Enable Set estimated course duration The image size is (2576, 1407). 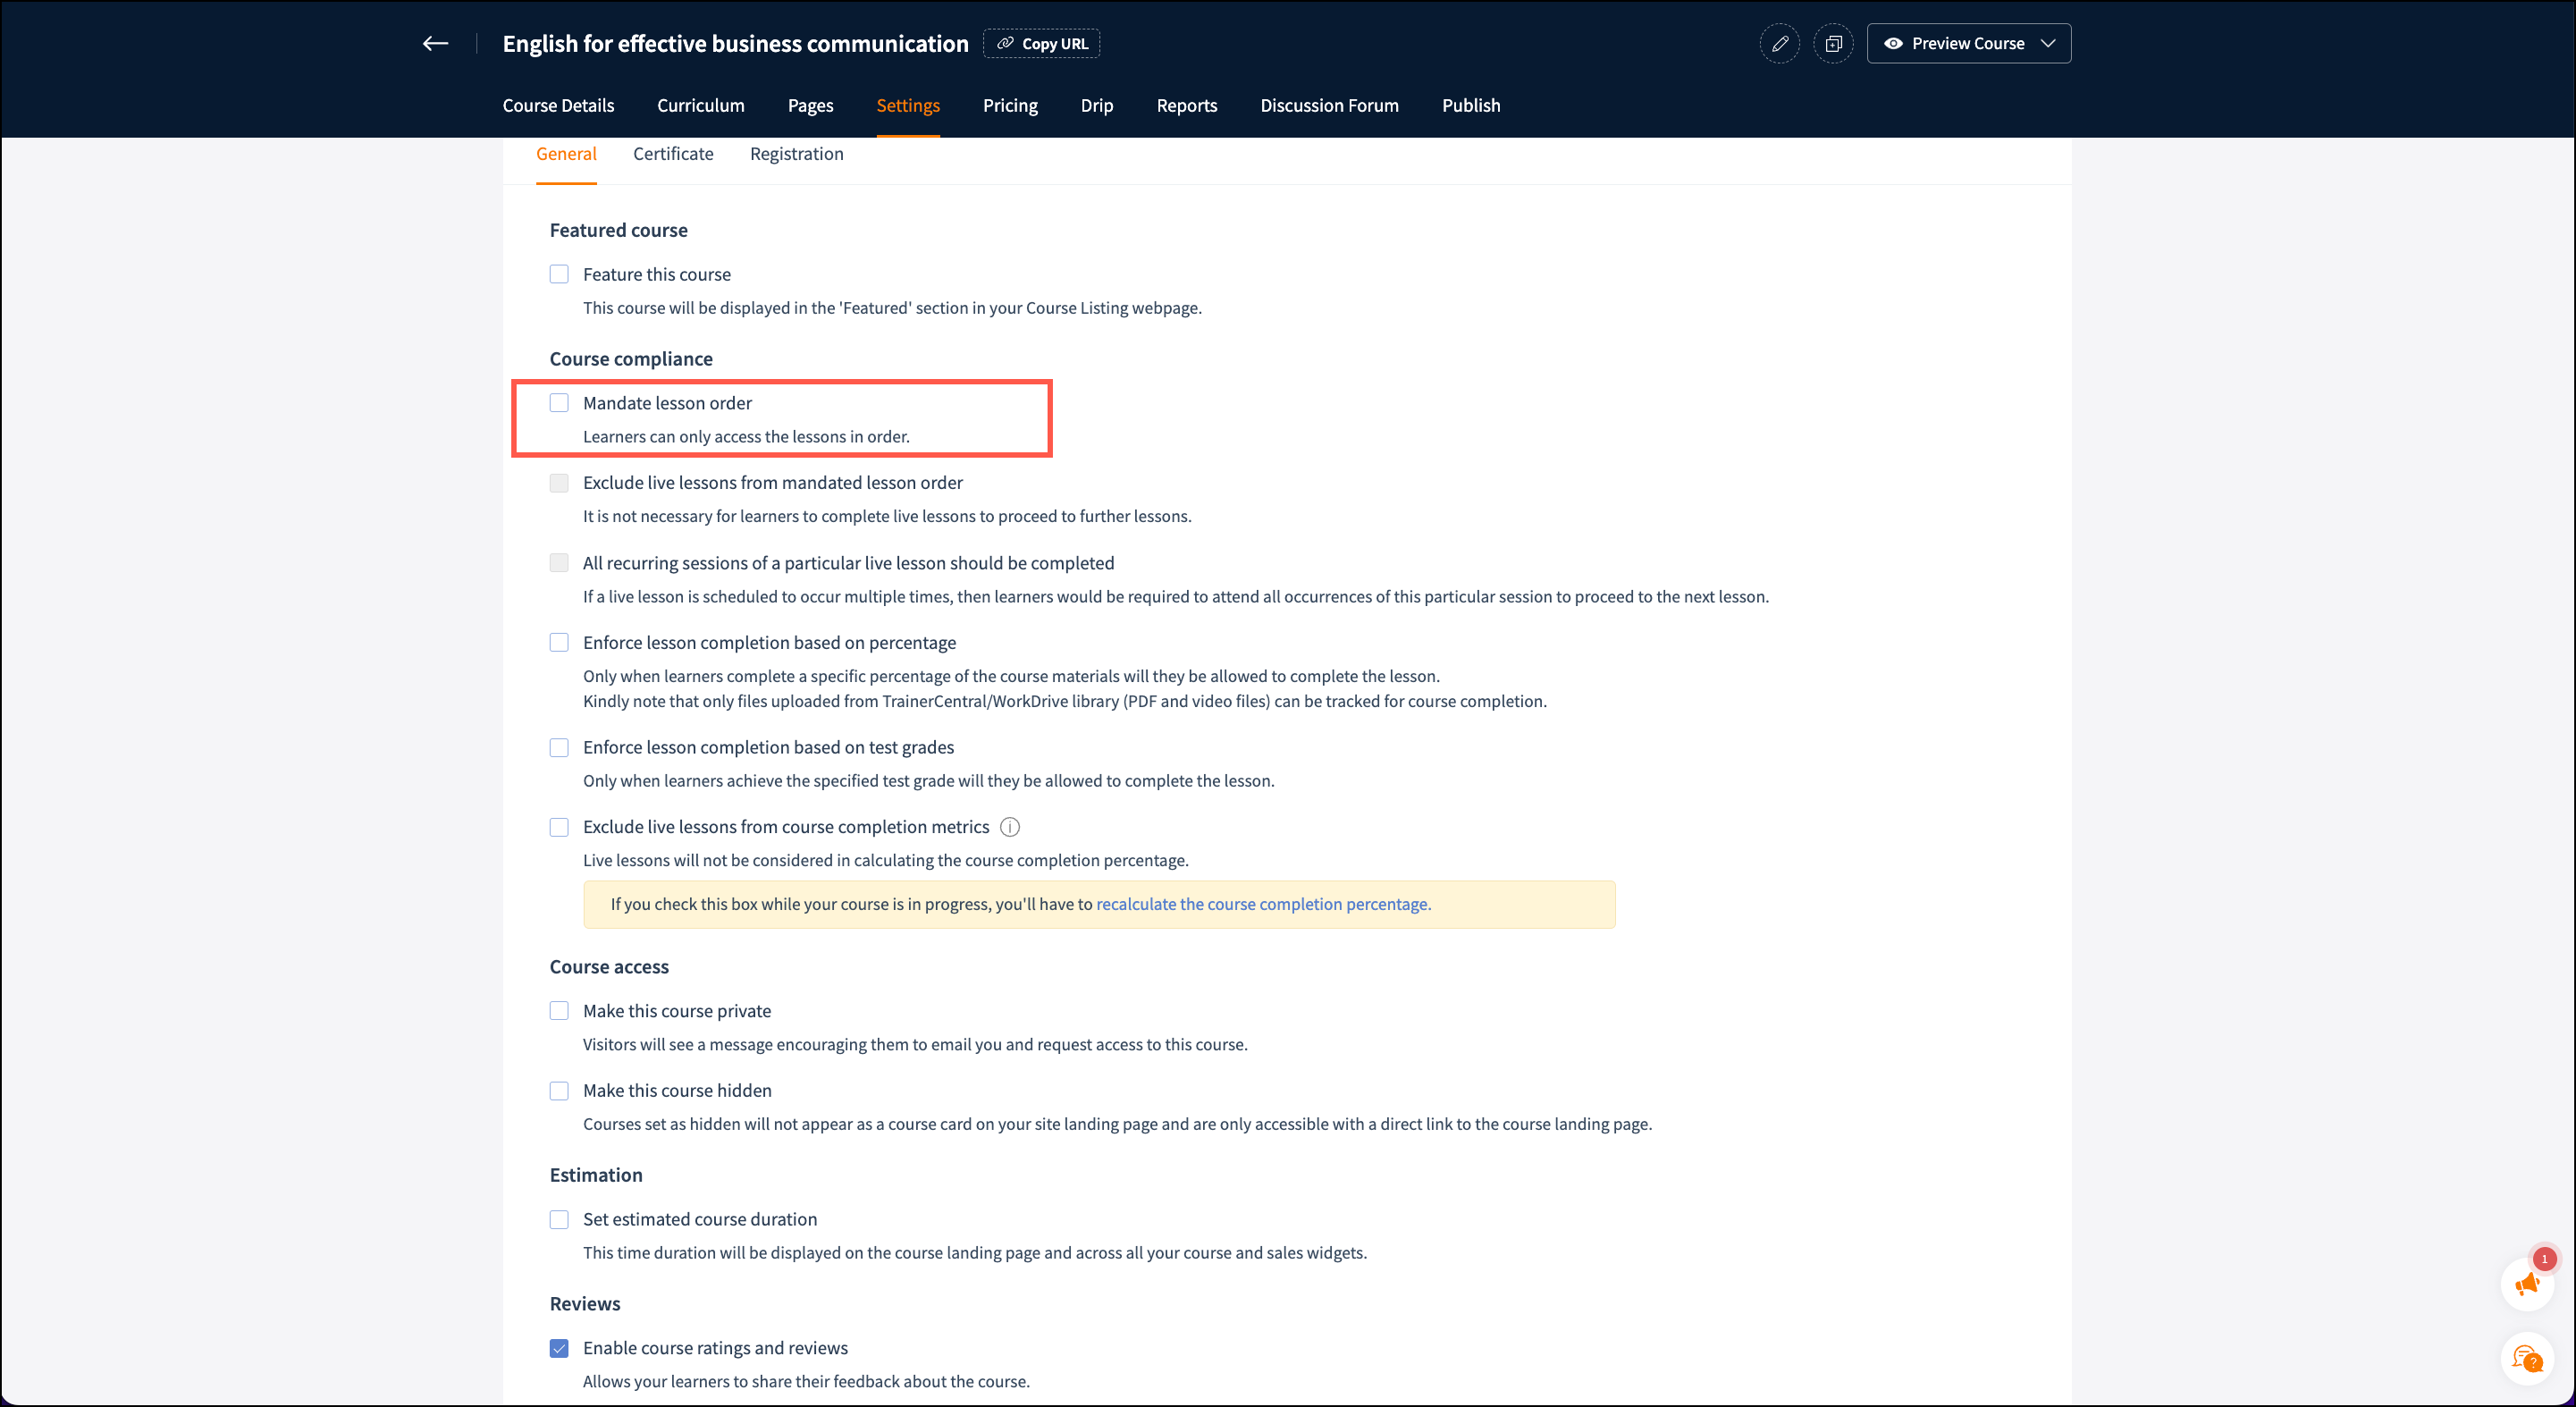click(559, 1219)
